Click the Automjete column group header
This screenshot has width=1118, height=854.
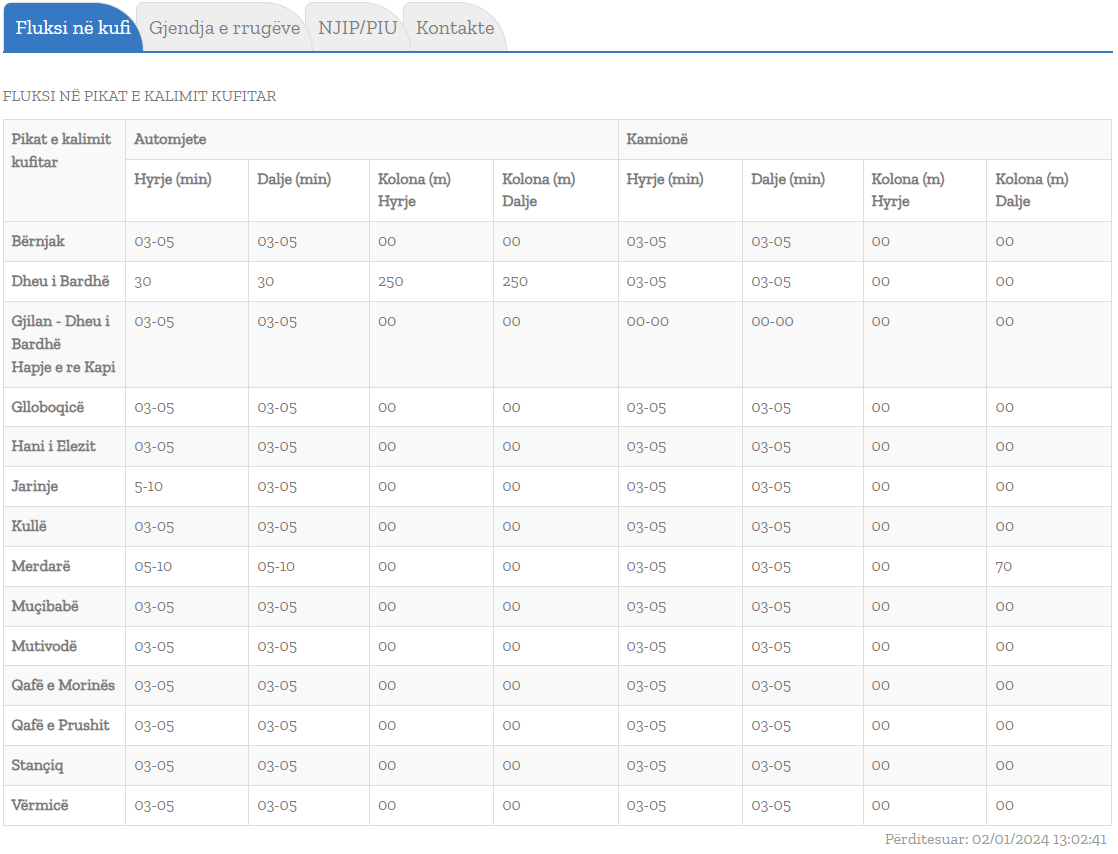coord(171,140)
